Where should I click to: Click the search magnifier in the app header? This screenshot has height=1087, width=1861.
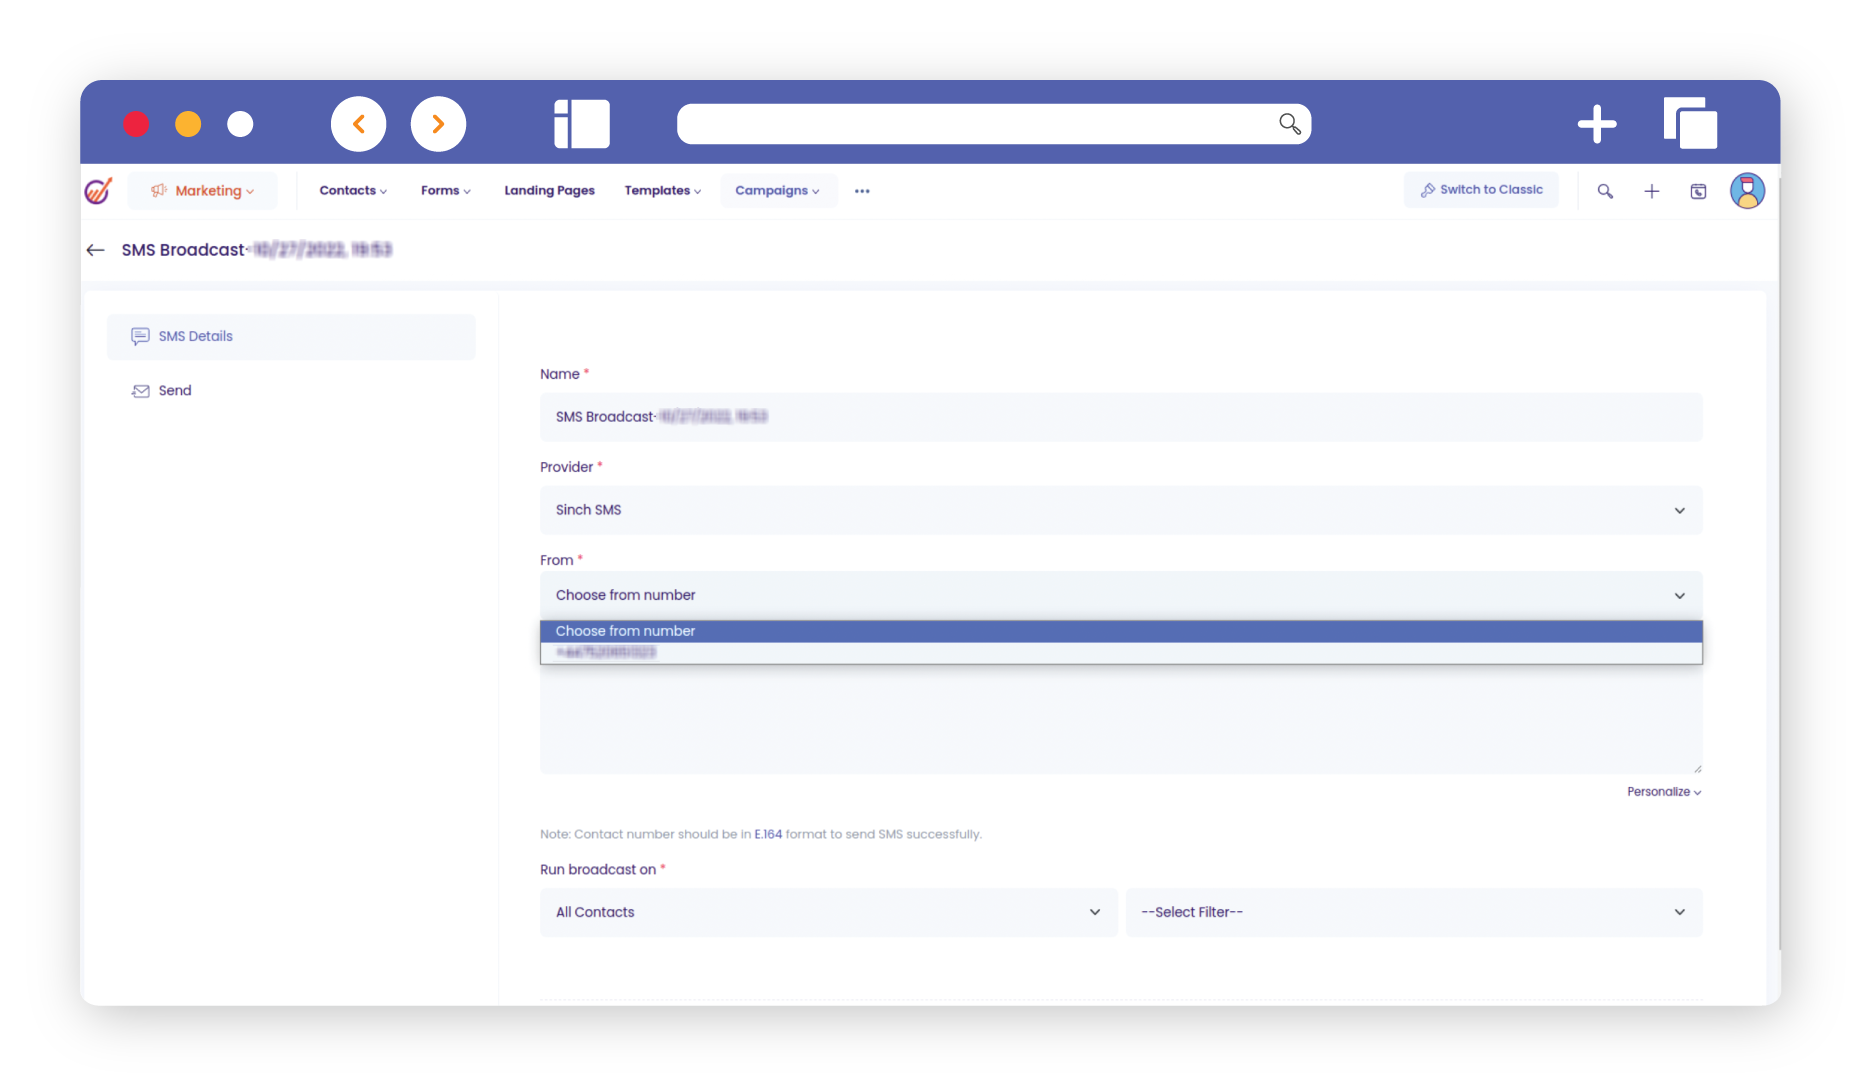tap(1605, 191)
